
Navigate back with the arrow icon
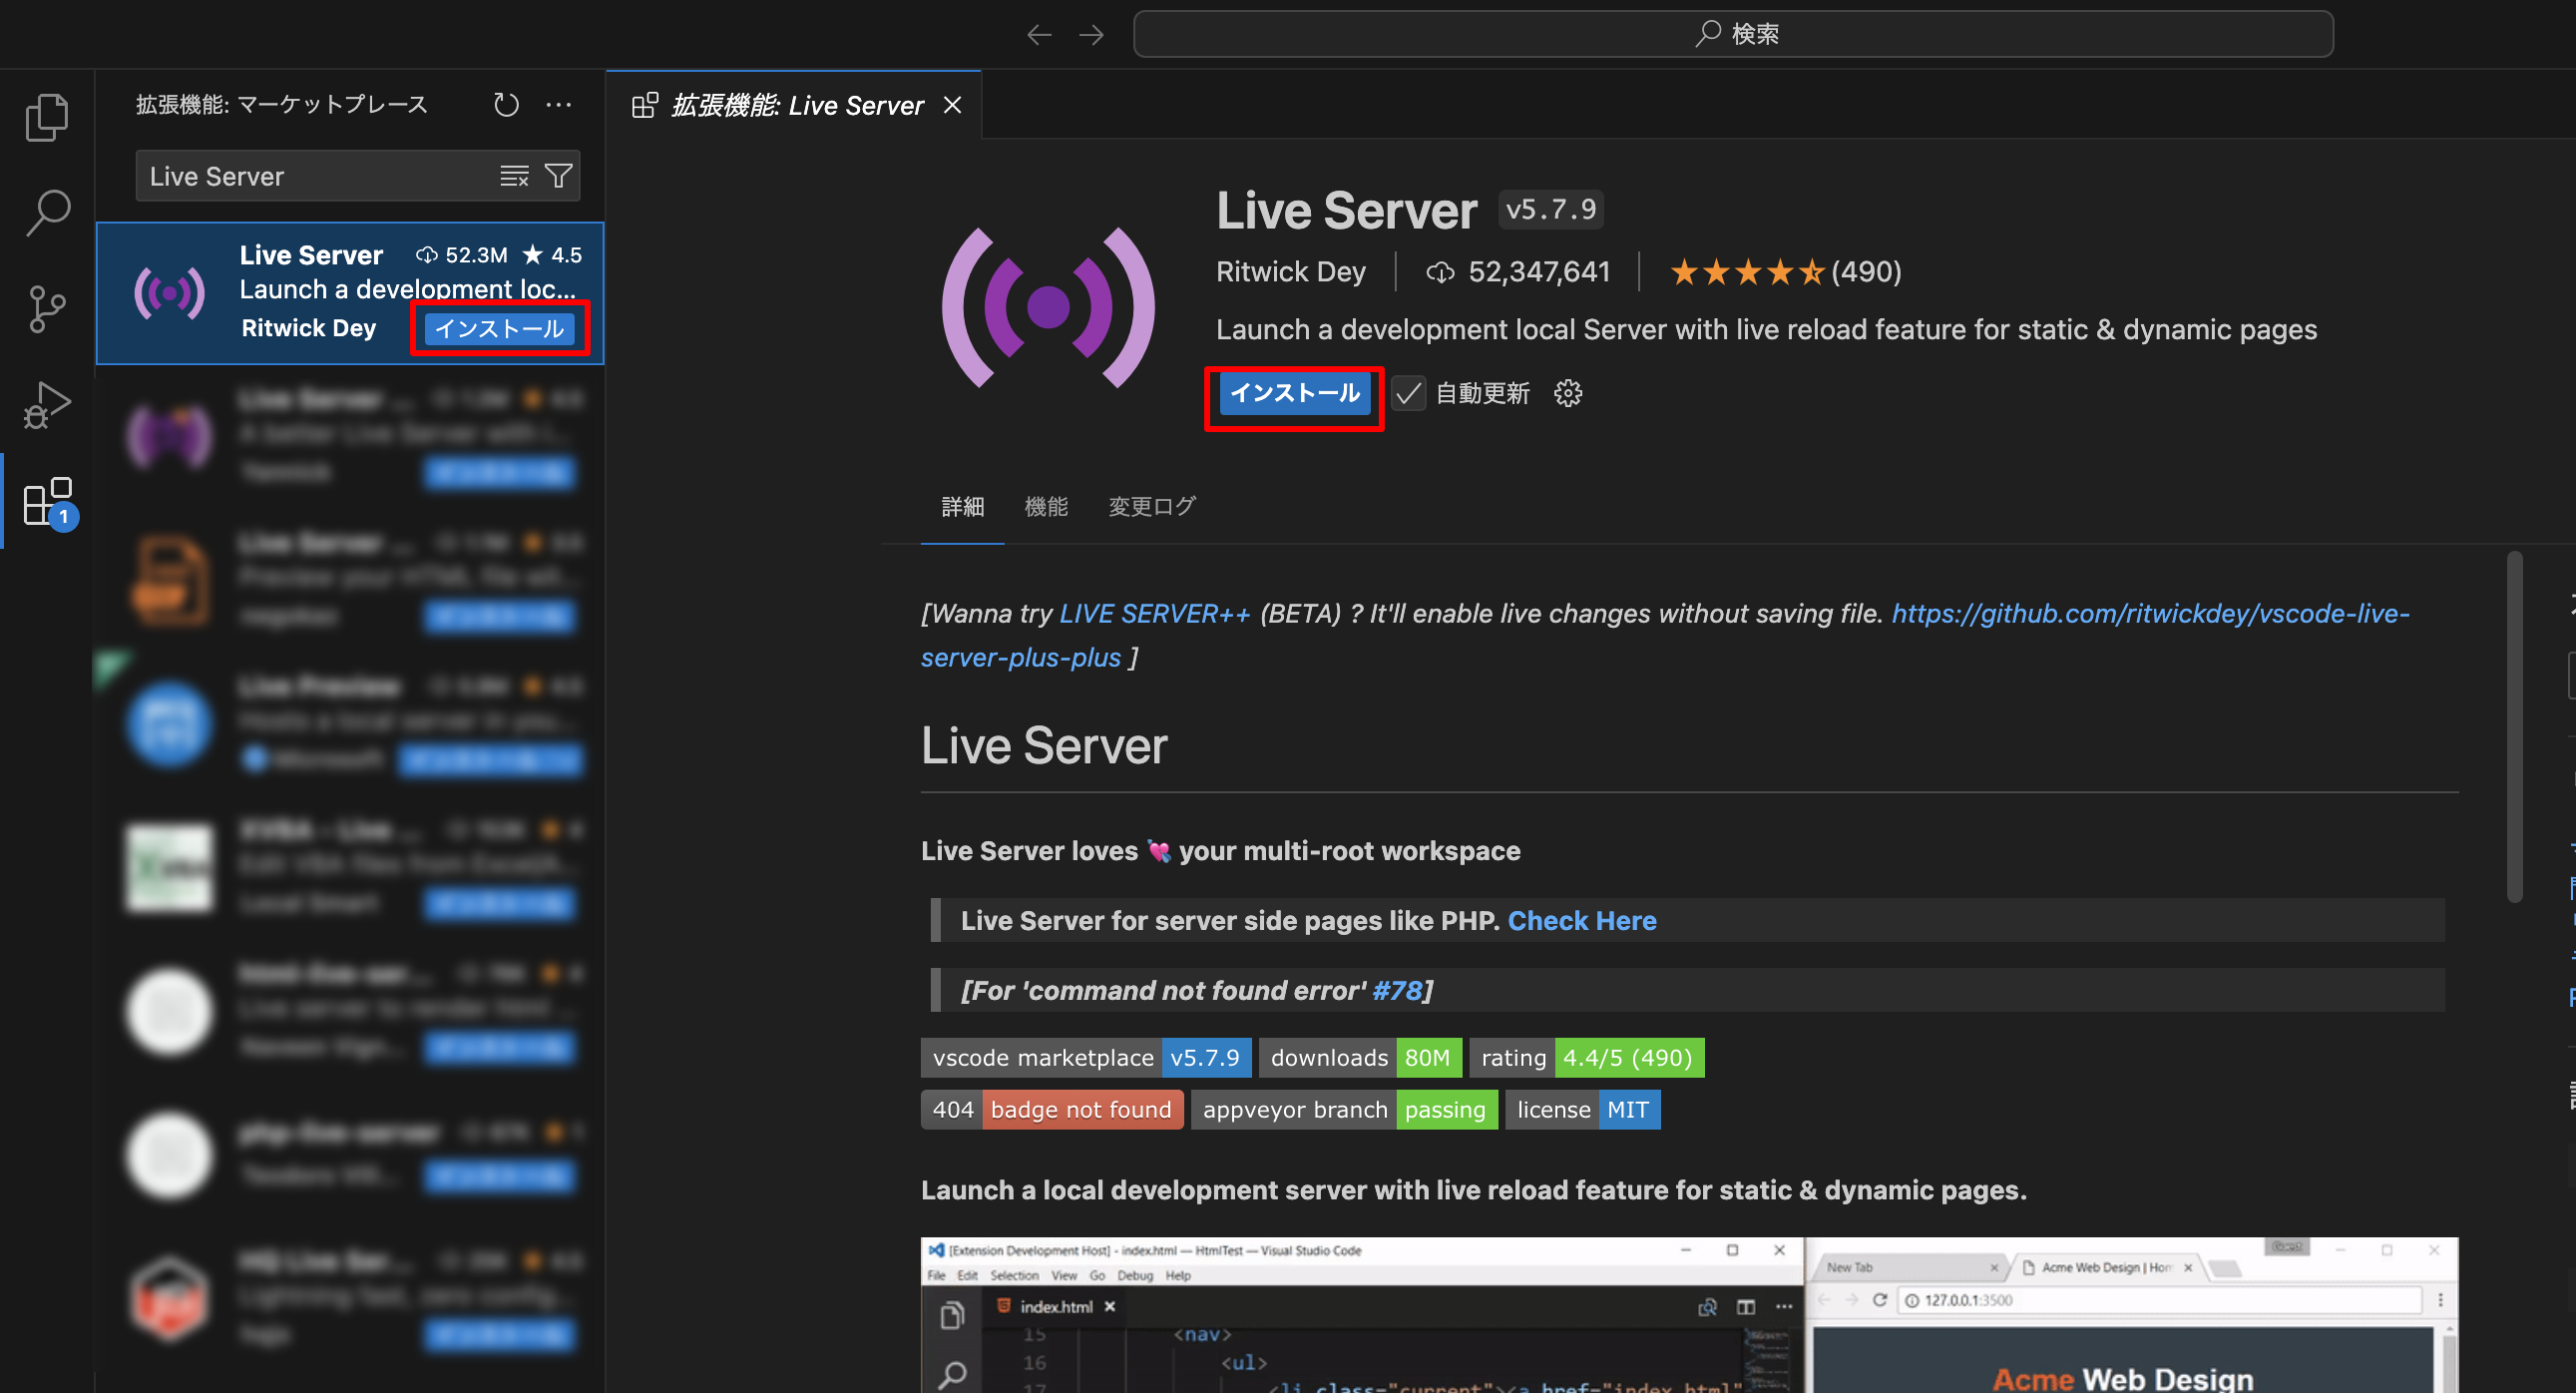tap(1039, 33)
